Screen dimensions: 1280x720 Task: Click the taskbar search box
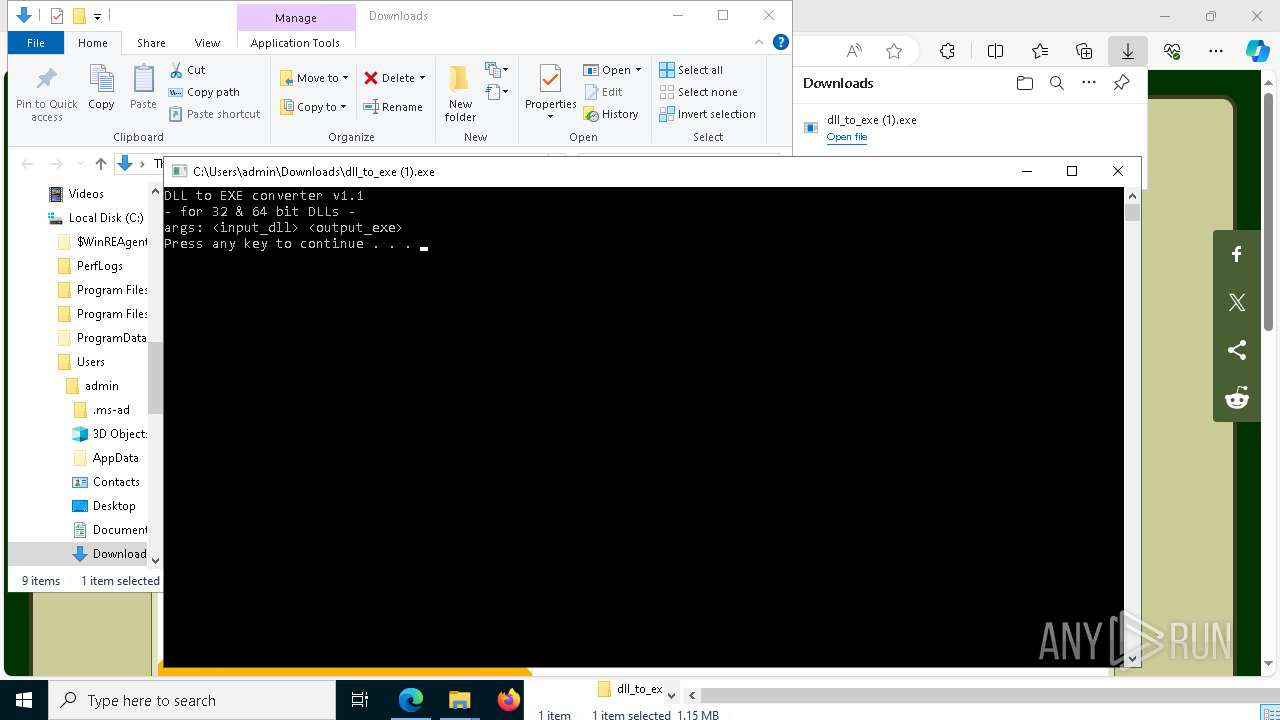(191, 700)
